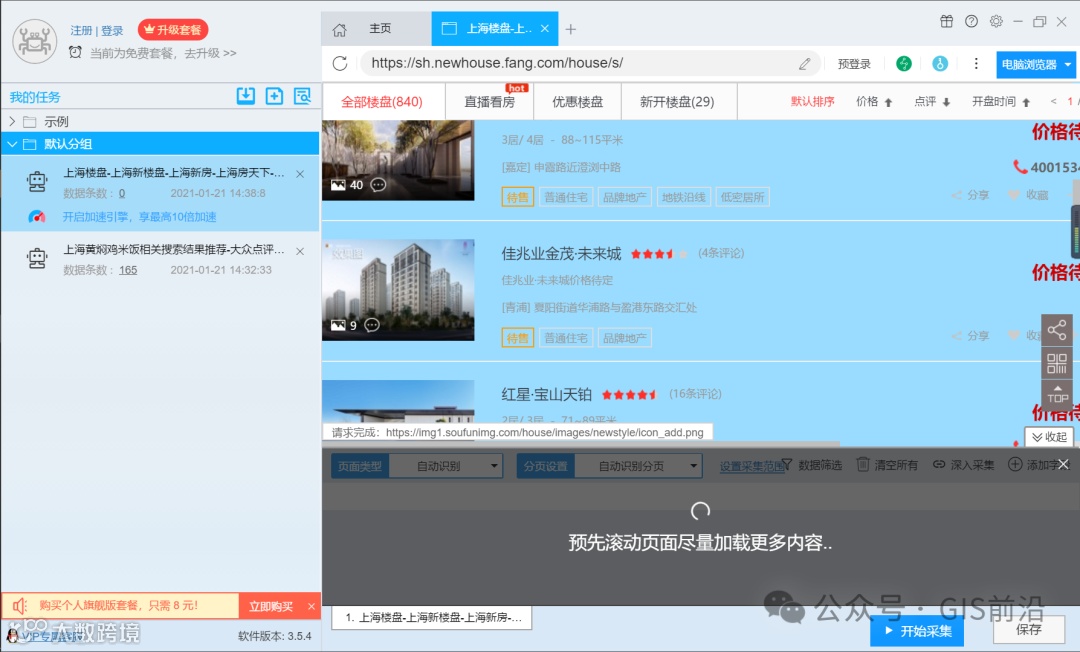Reload the page with the refresh icon

point(340,63)
